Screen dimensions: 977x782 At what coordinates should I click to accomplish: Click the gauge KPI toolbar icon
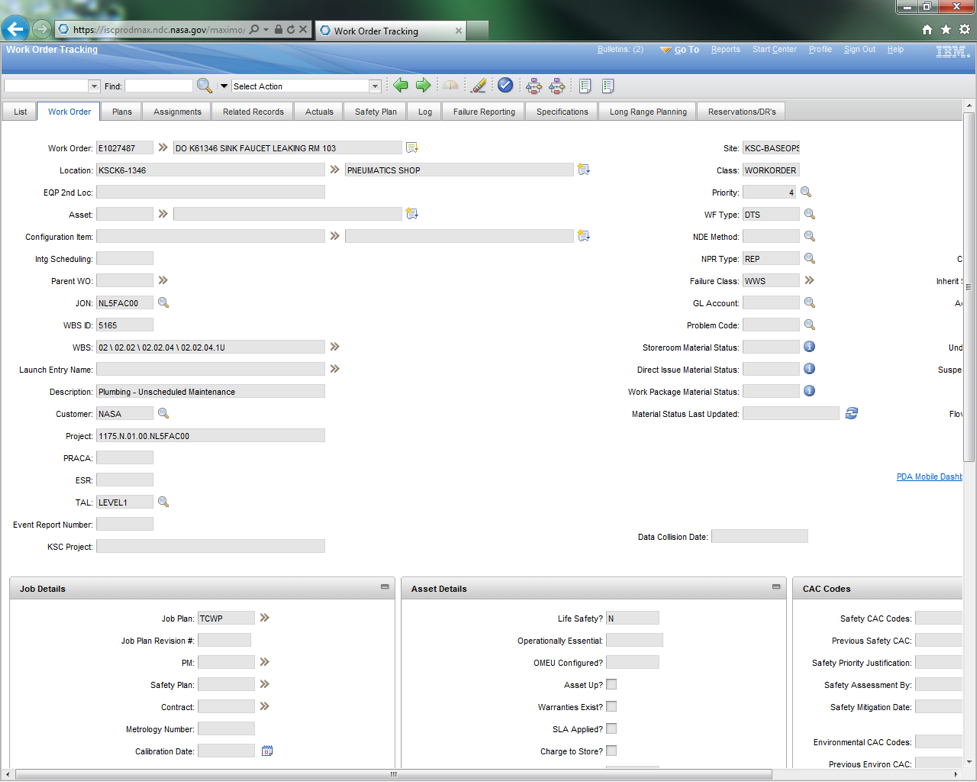[x=450, y=85]
